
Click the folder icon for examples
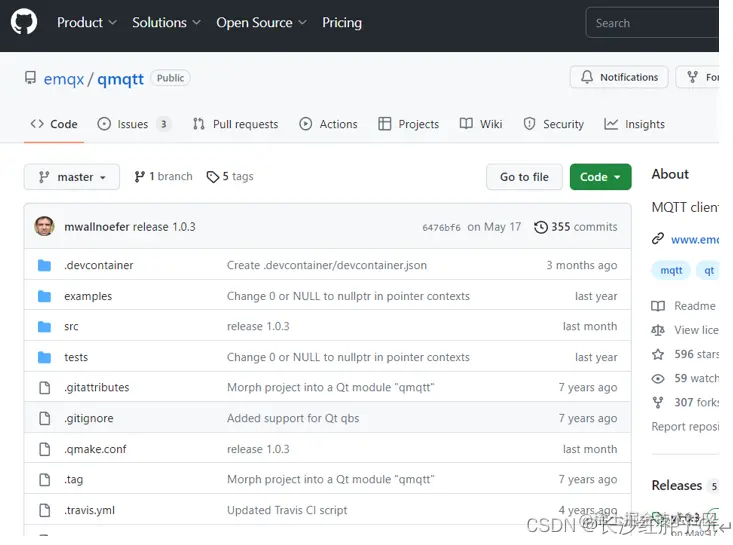(x=44, y=296)
